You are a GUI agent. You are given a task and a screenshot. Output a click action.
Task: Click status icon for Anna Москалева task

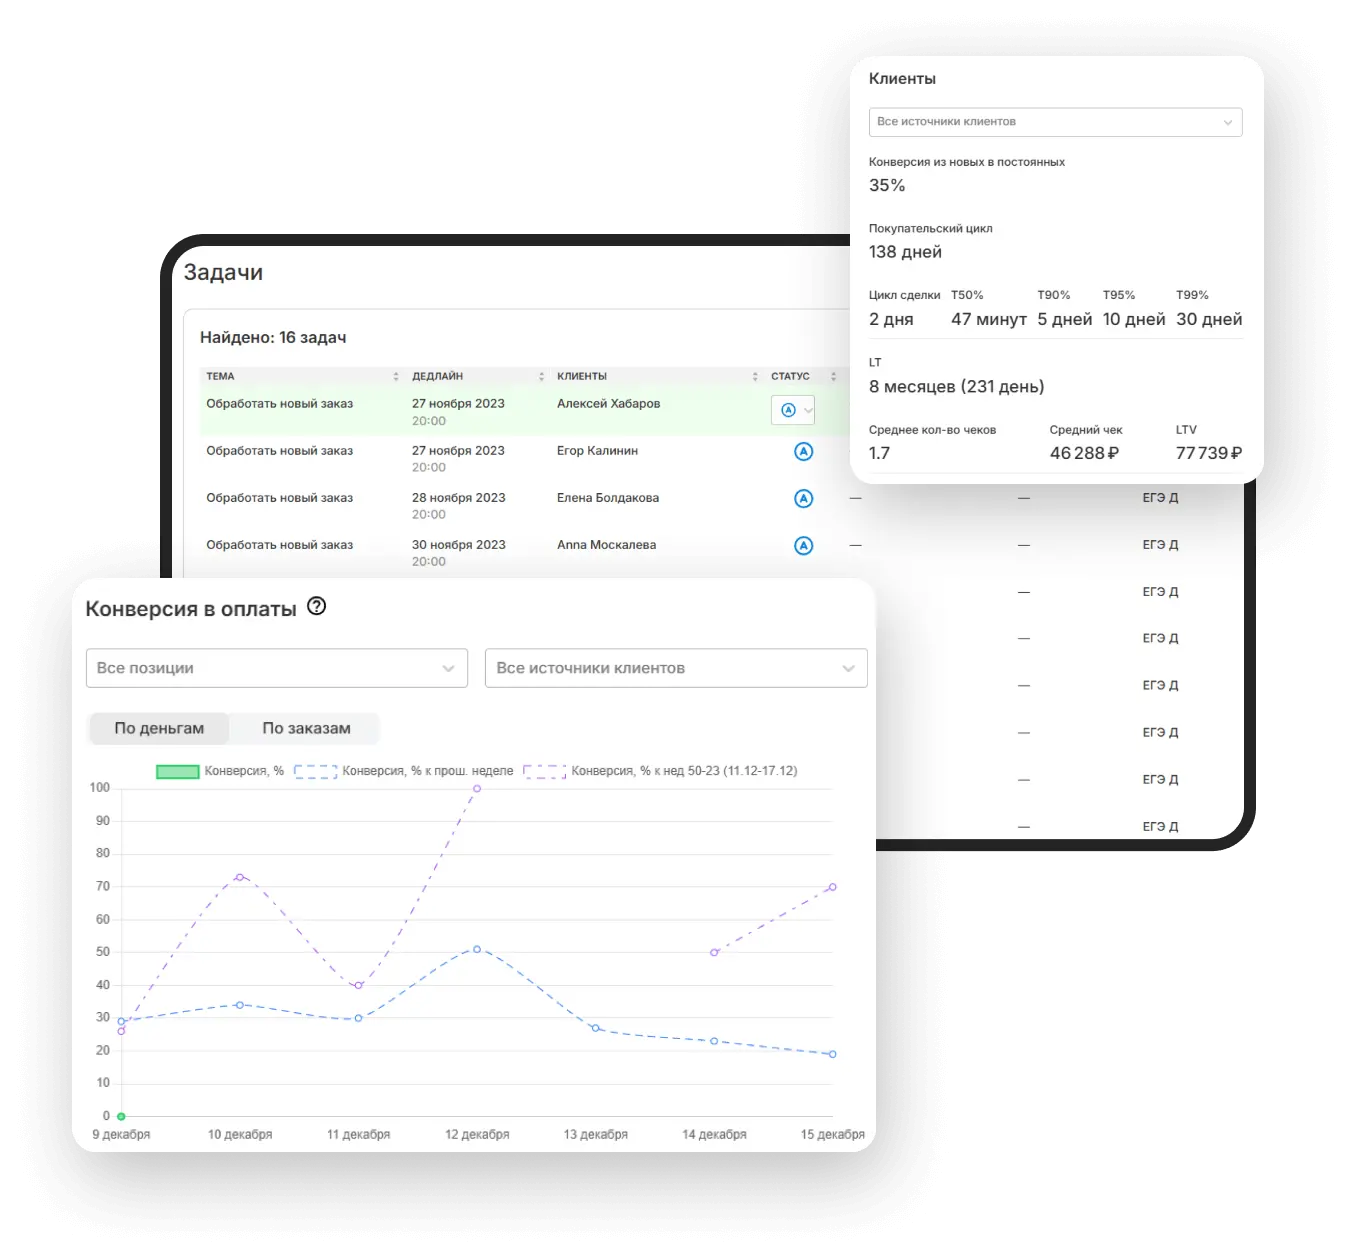803,546
